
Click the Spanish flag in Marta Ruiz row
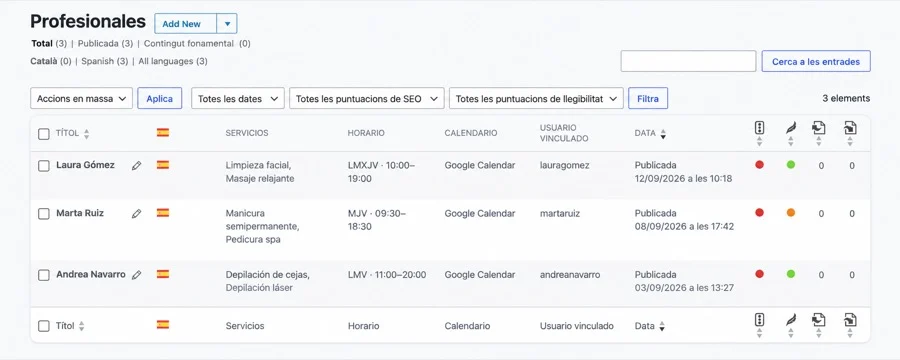tap(163, 213)
